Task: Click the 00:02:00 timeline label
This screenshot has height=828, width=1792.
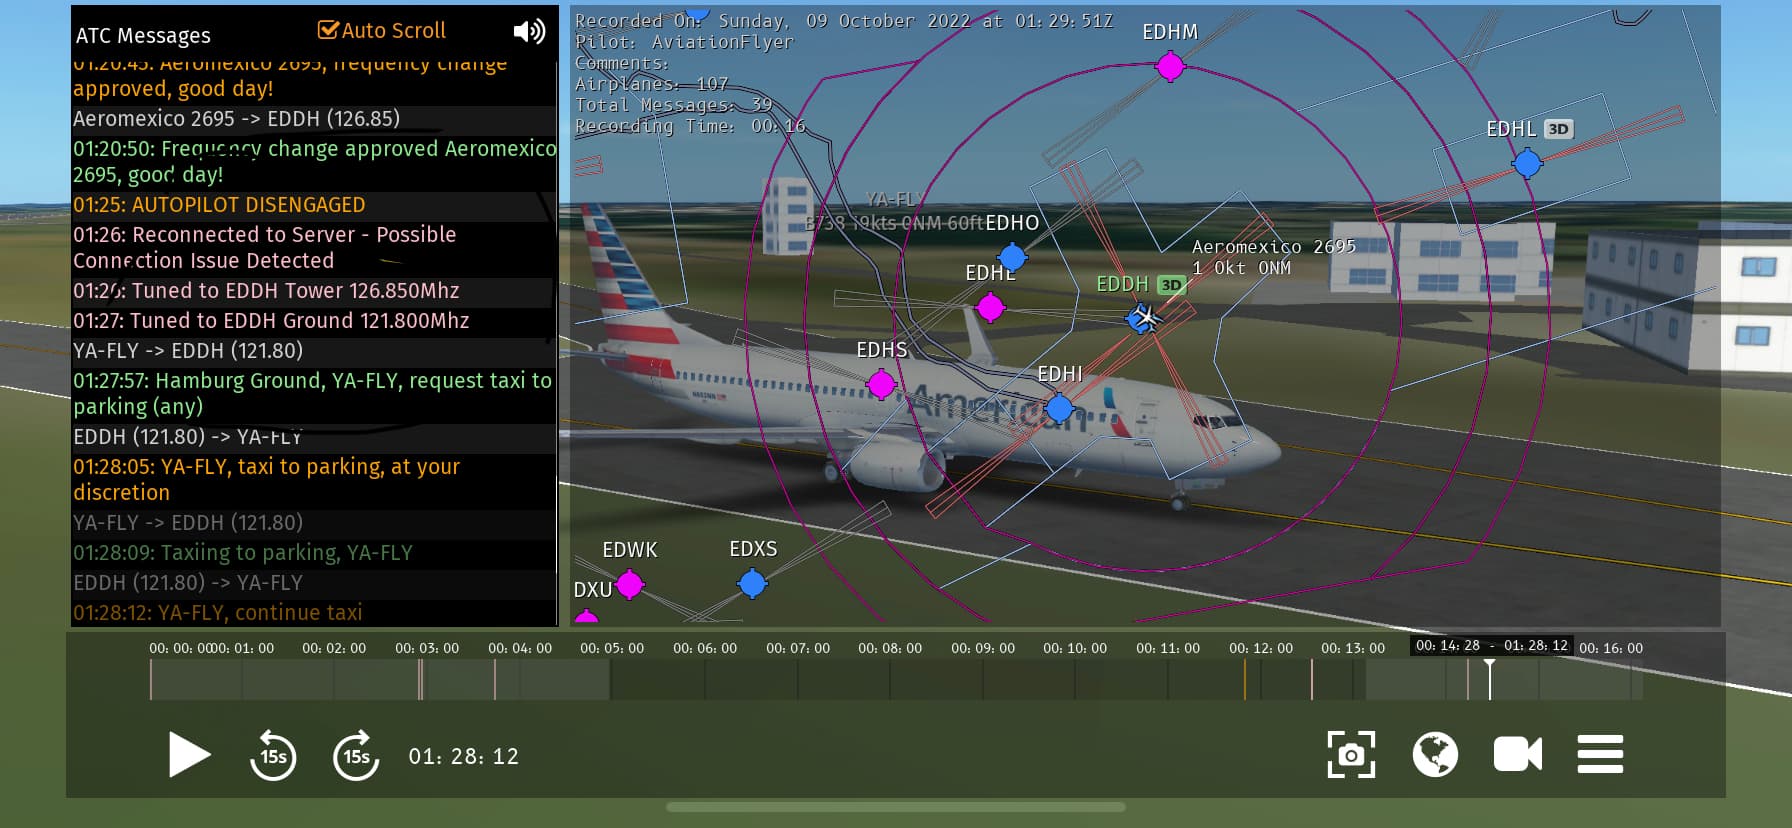Action: pos(334,648)
